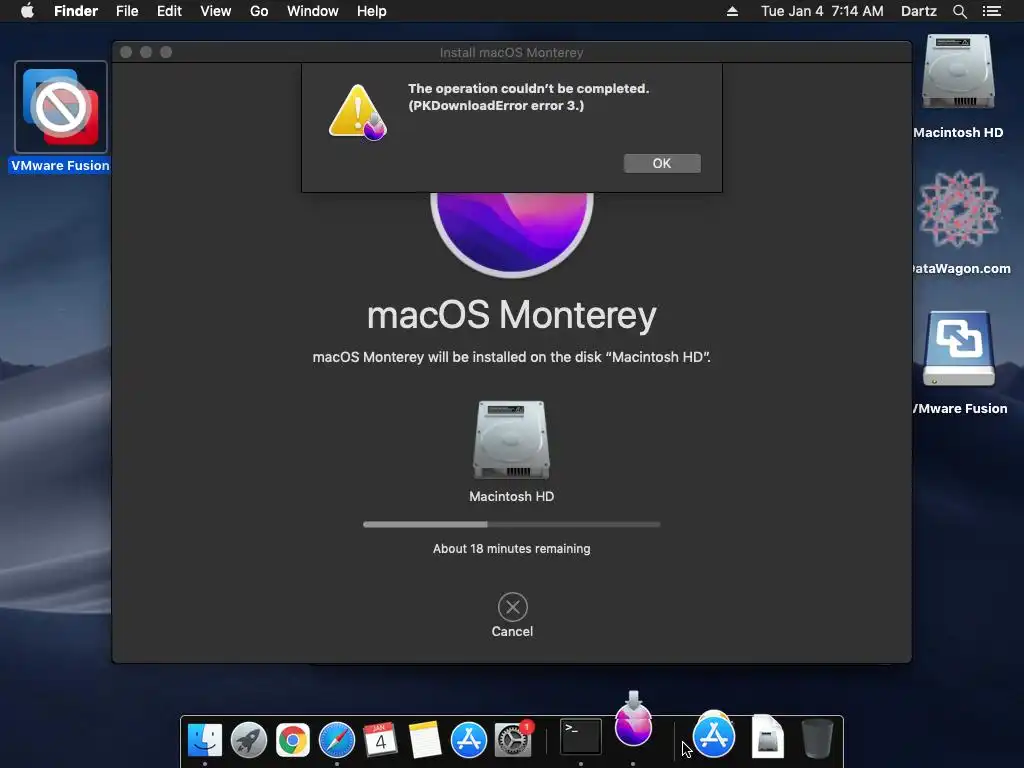Image resolution: width=1024 pixels, height=768 pixels.
Task: Open System Preferences with badge in Dock
Action: tap(513, 740)
